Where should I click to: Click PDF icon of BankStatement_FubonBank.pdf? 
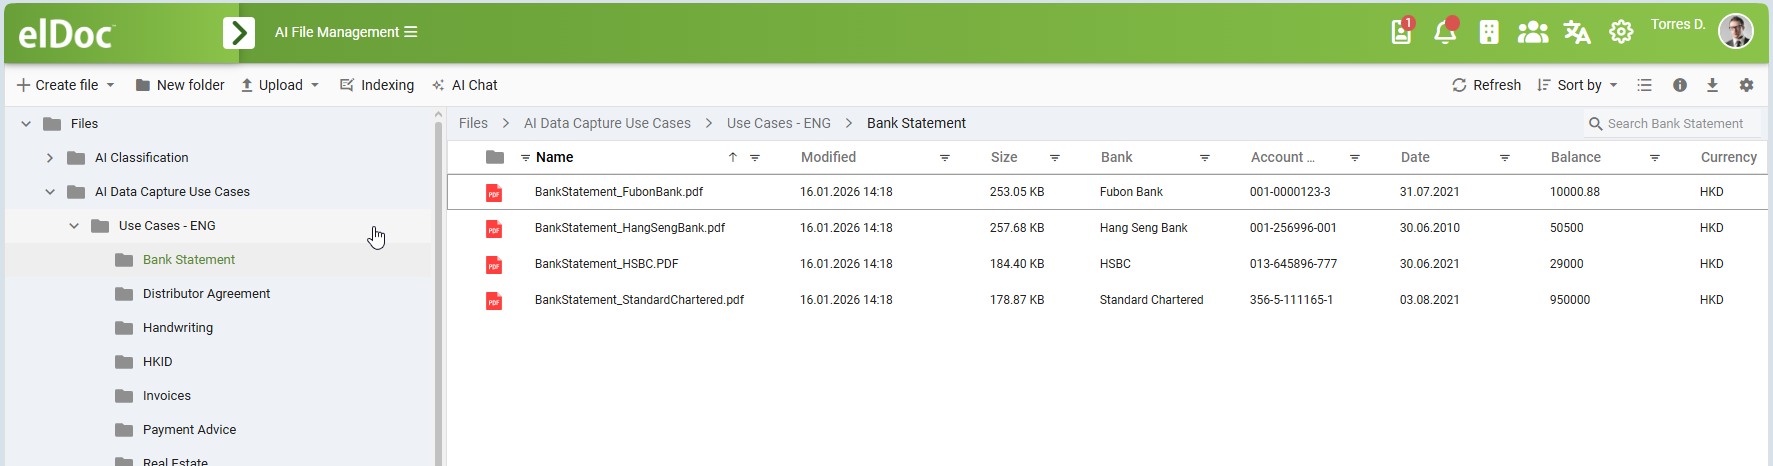tap(494, 193)
